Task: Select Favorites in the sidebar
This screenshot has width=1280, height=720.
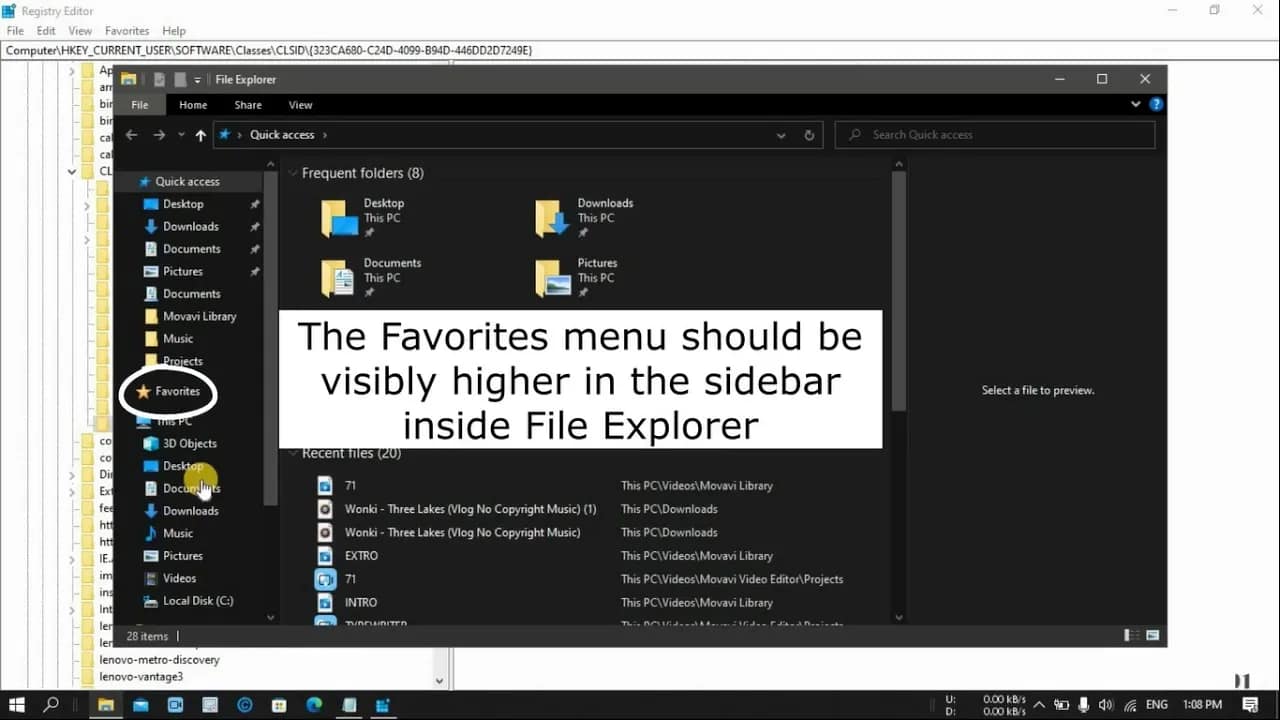Action: pyautogui.click(x=177, y=391)
